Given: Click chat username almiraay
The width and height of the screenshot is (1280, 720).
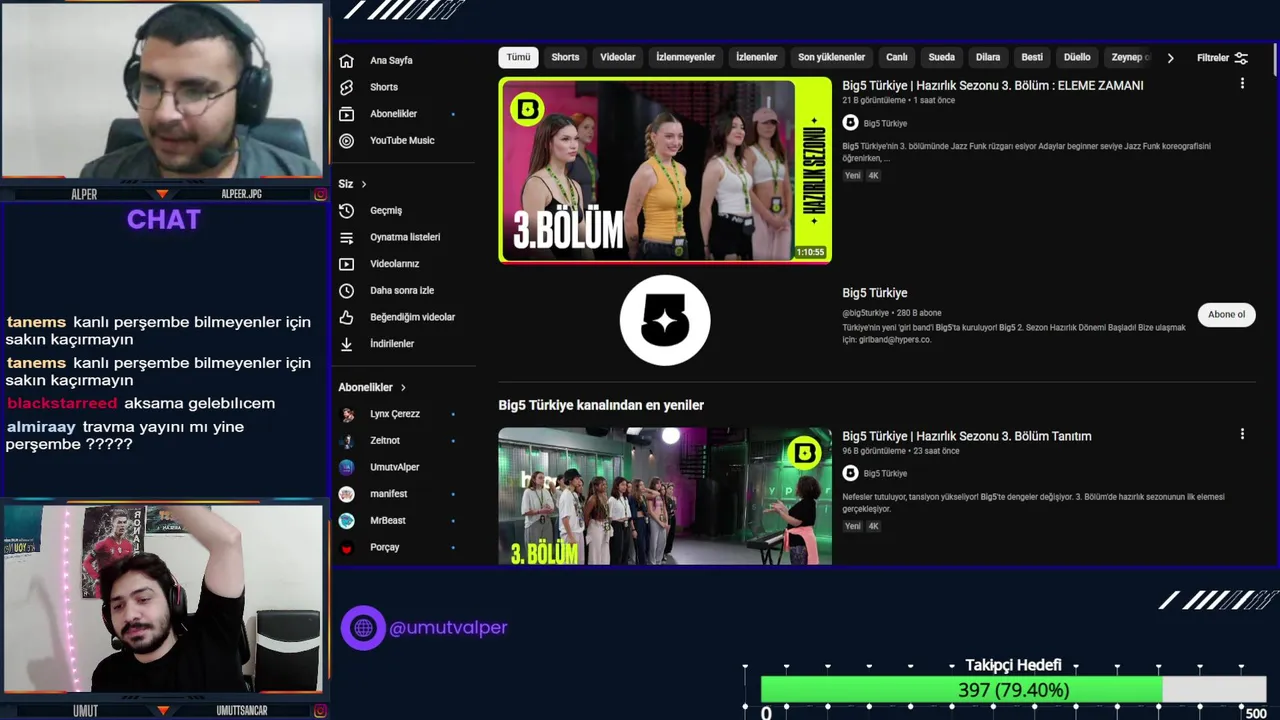Looking at the screenshot, I should click(x=41, y=427).
